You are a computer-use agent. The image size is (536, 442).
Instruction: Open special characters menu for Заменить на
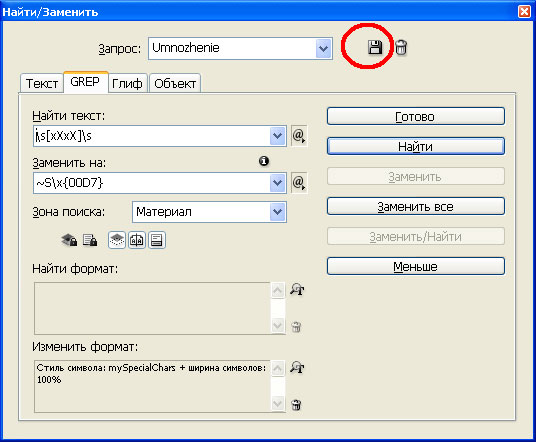coord(299,183)
